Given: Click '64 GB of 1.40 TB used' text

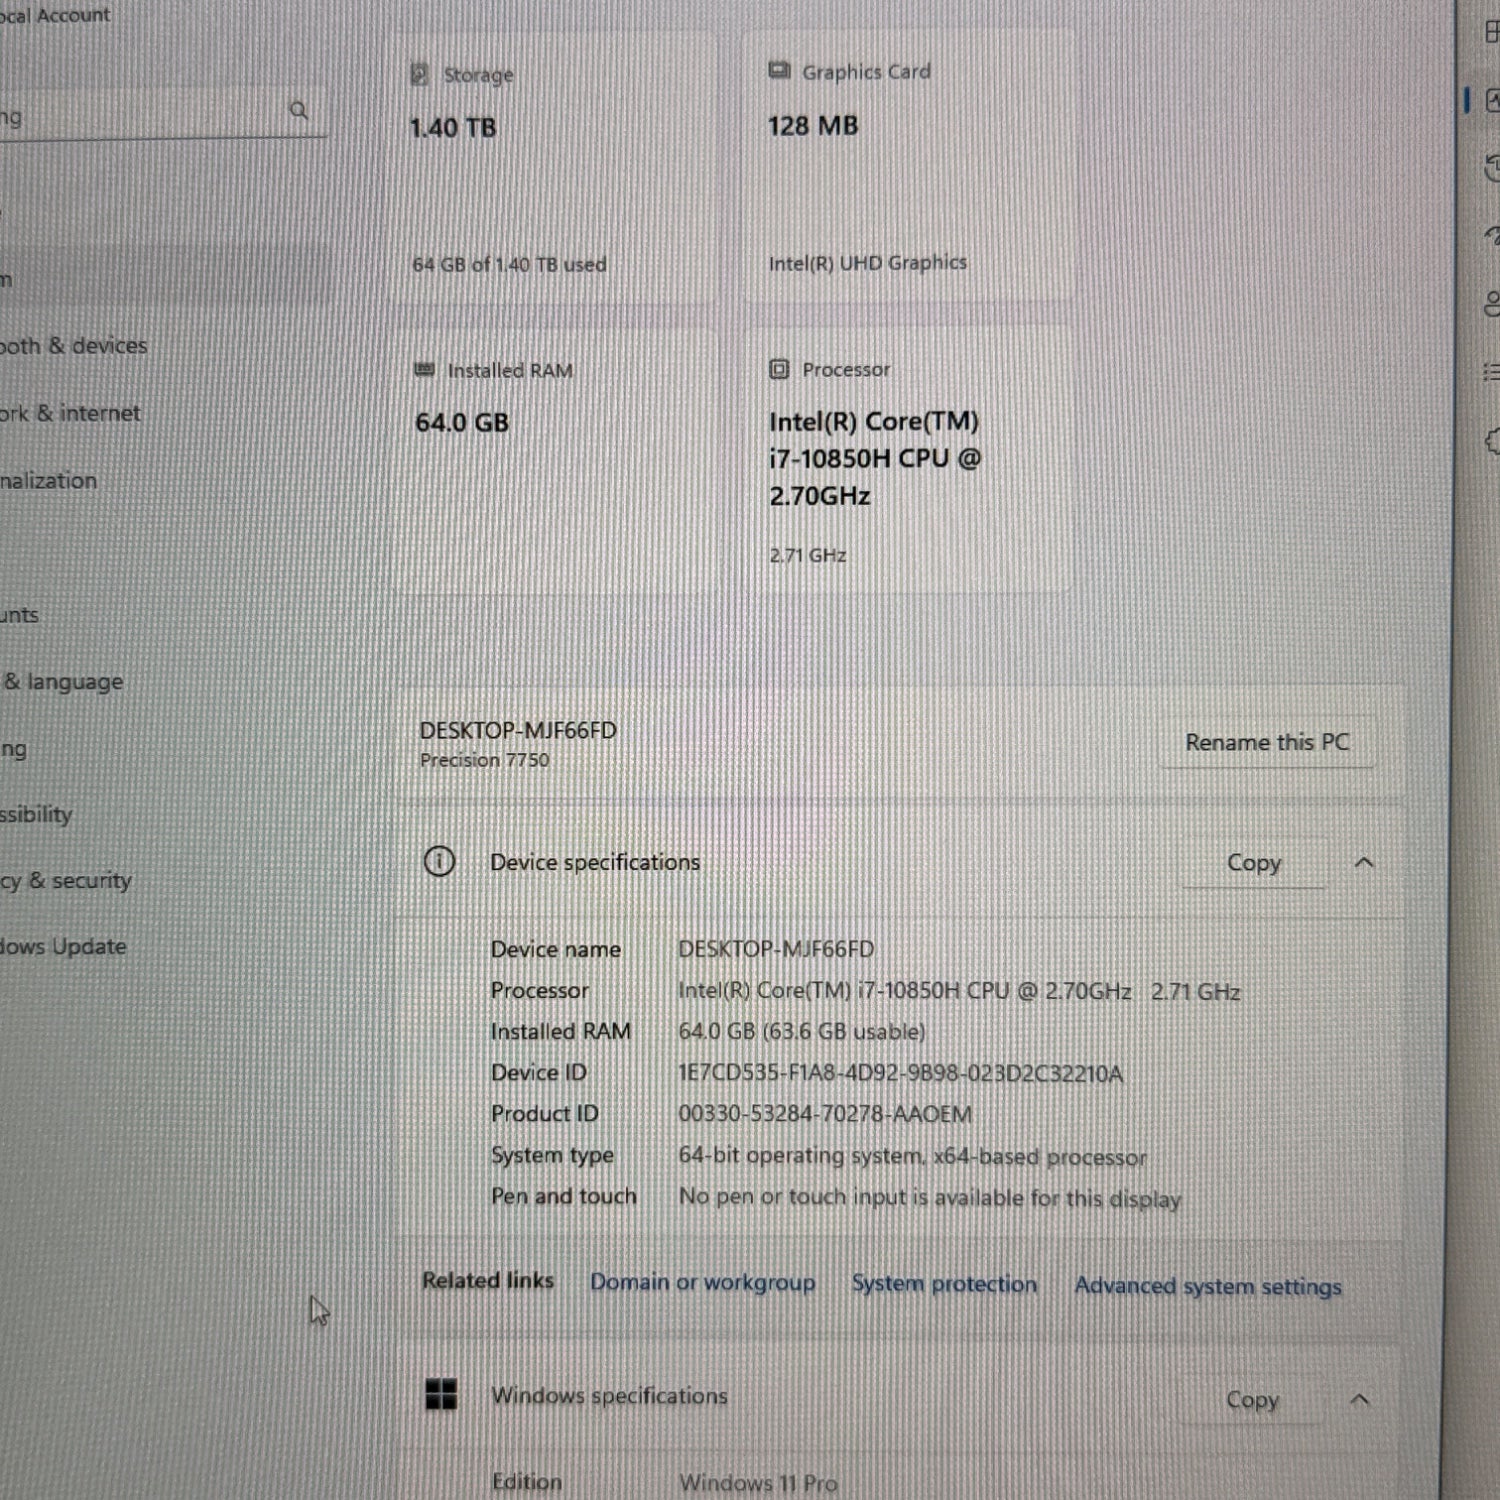Looking at the screenshot, I should [510, 264].
